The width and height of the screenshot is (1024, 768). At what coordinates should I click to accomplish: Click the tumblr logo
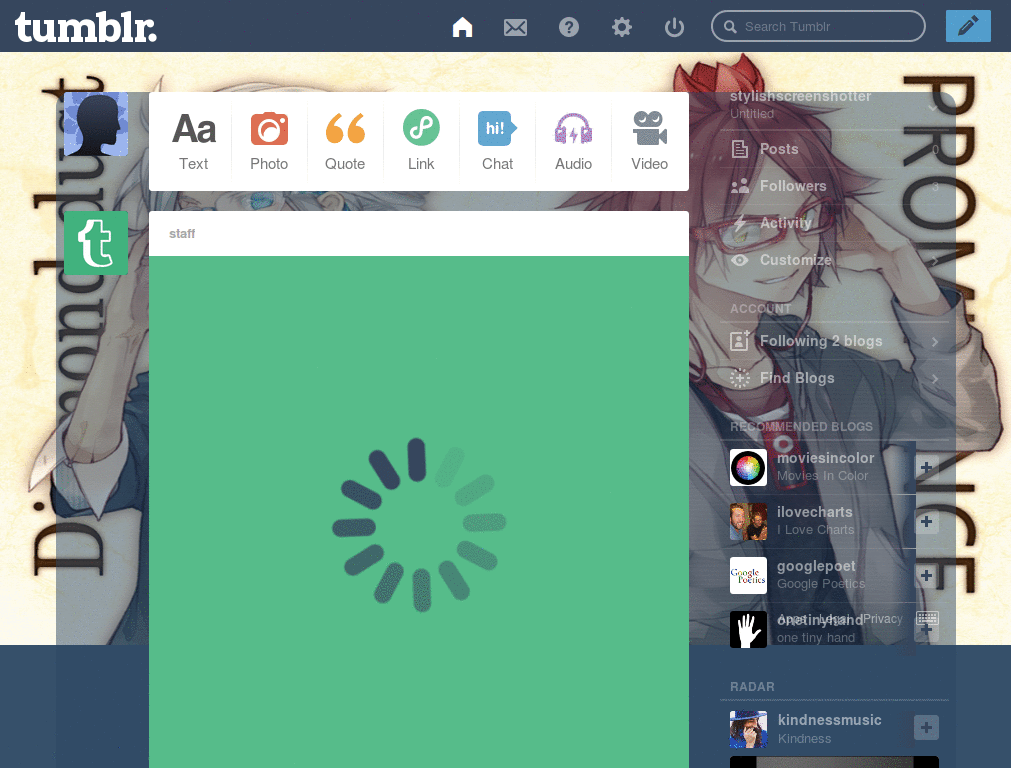click(86, 27)
